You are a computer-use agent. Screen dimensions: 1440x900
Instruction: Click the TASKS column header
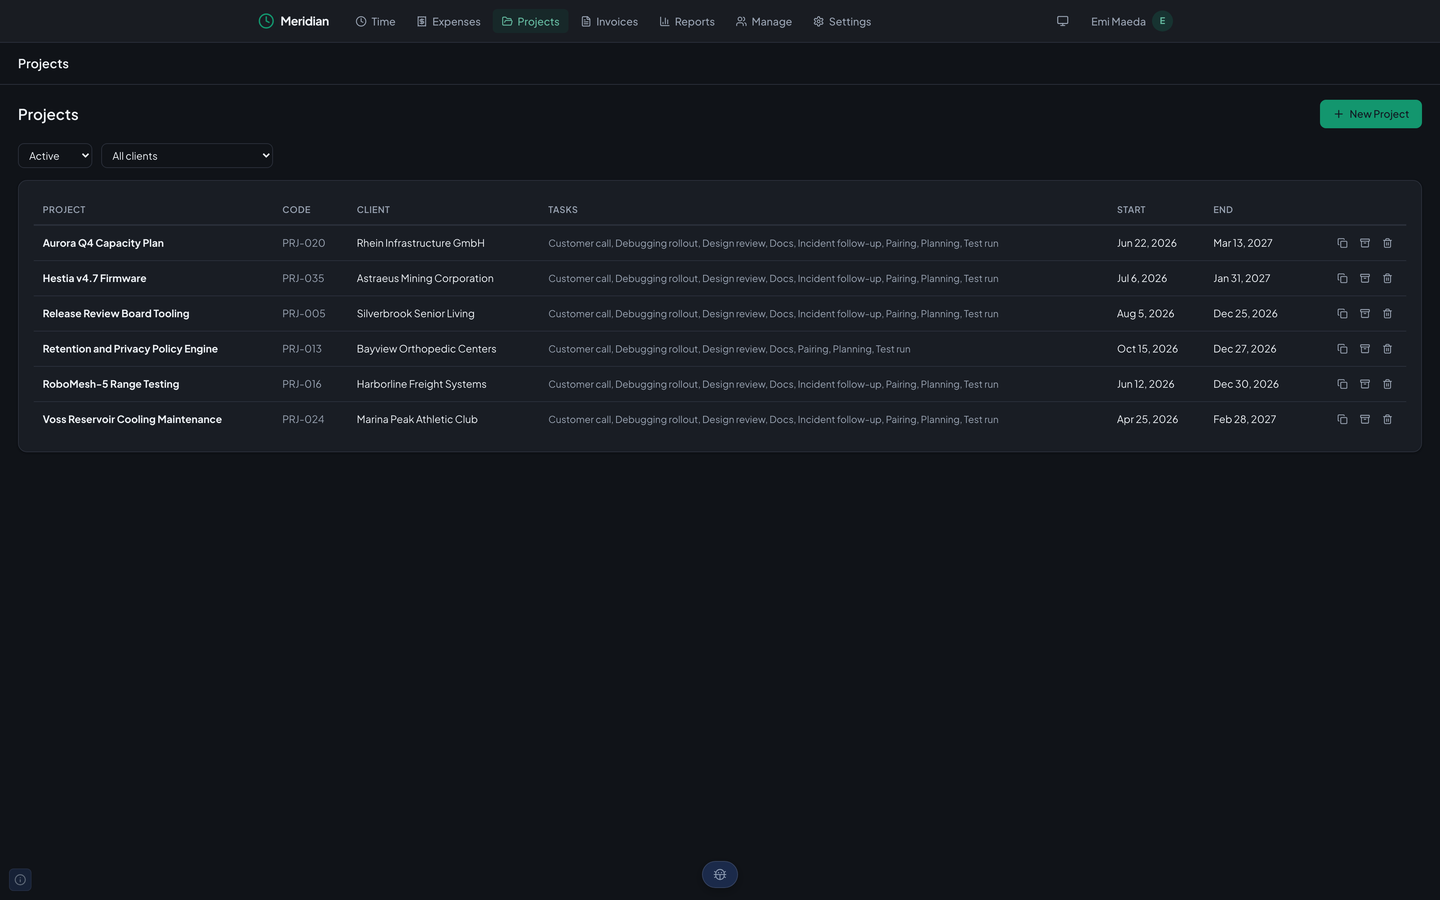[x=563, y=210]
